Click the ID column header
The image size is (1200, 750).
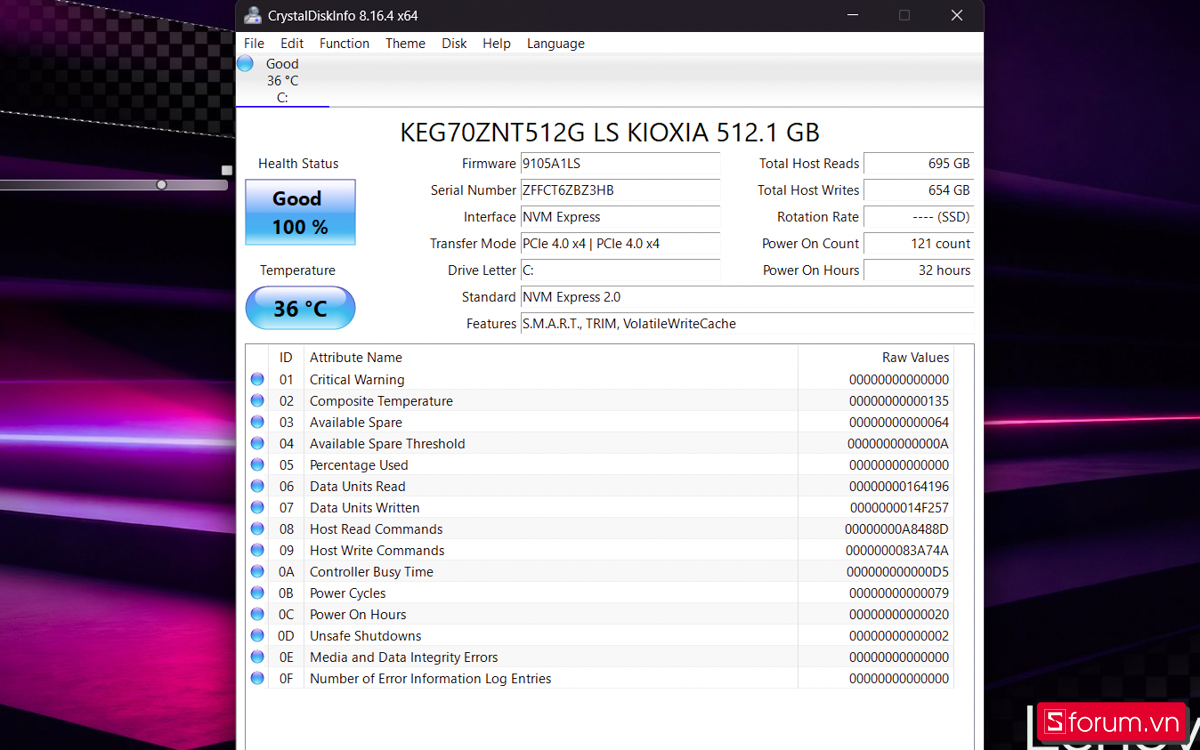click(x=286, y=357)
